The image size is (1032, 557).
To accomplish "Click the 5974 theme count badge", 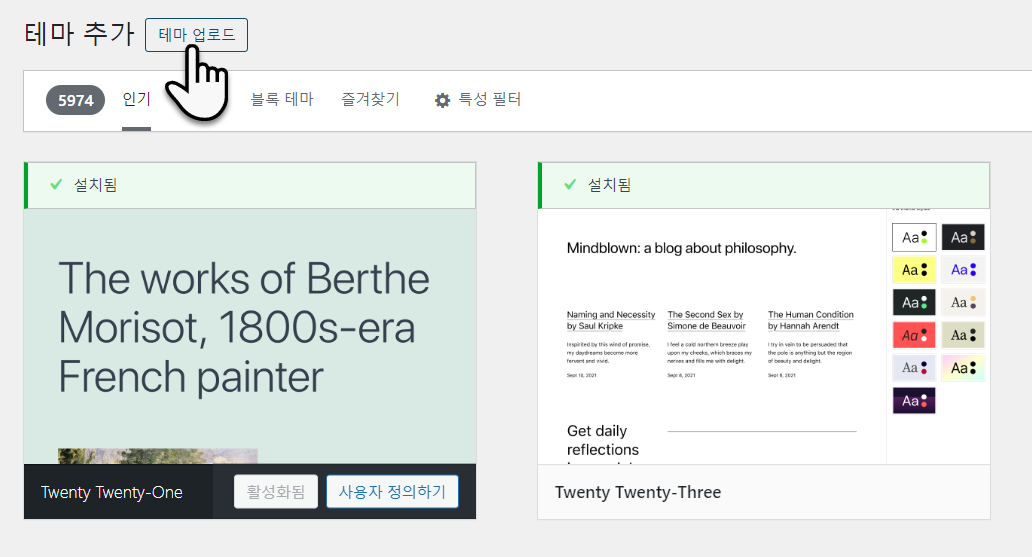I will (75, 100).
